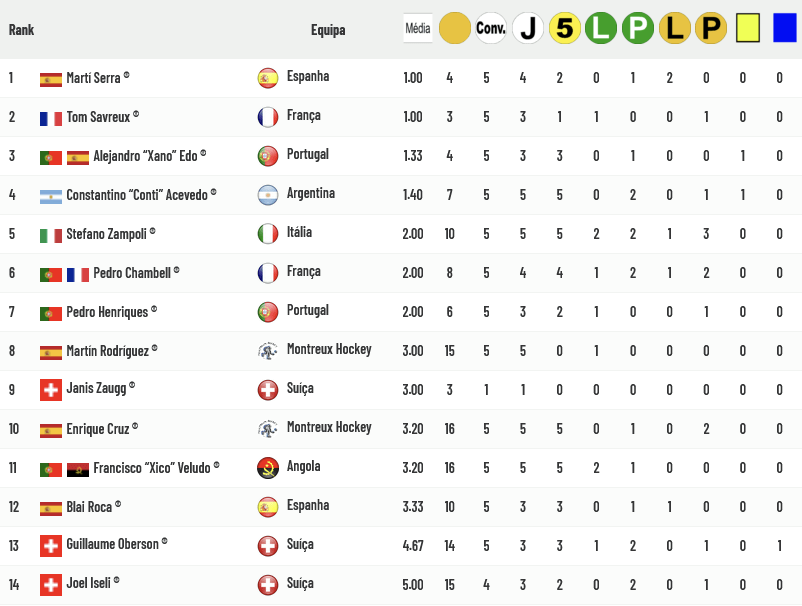Image resolution: width=802 pixels, height=606 pixels.
Task: Click the Itália team flag icon
Action: click(267, 233)
